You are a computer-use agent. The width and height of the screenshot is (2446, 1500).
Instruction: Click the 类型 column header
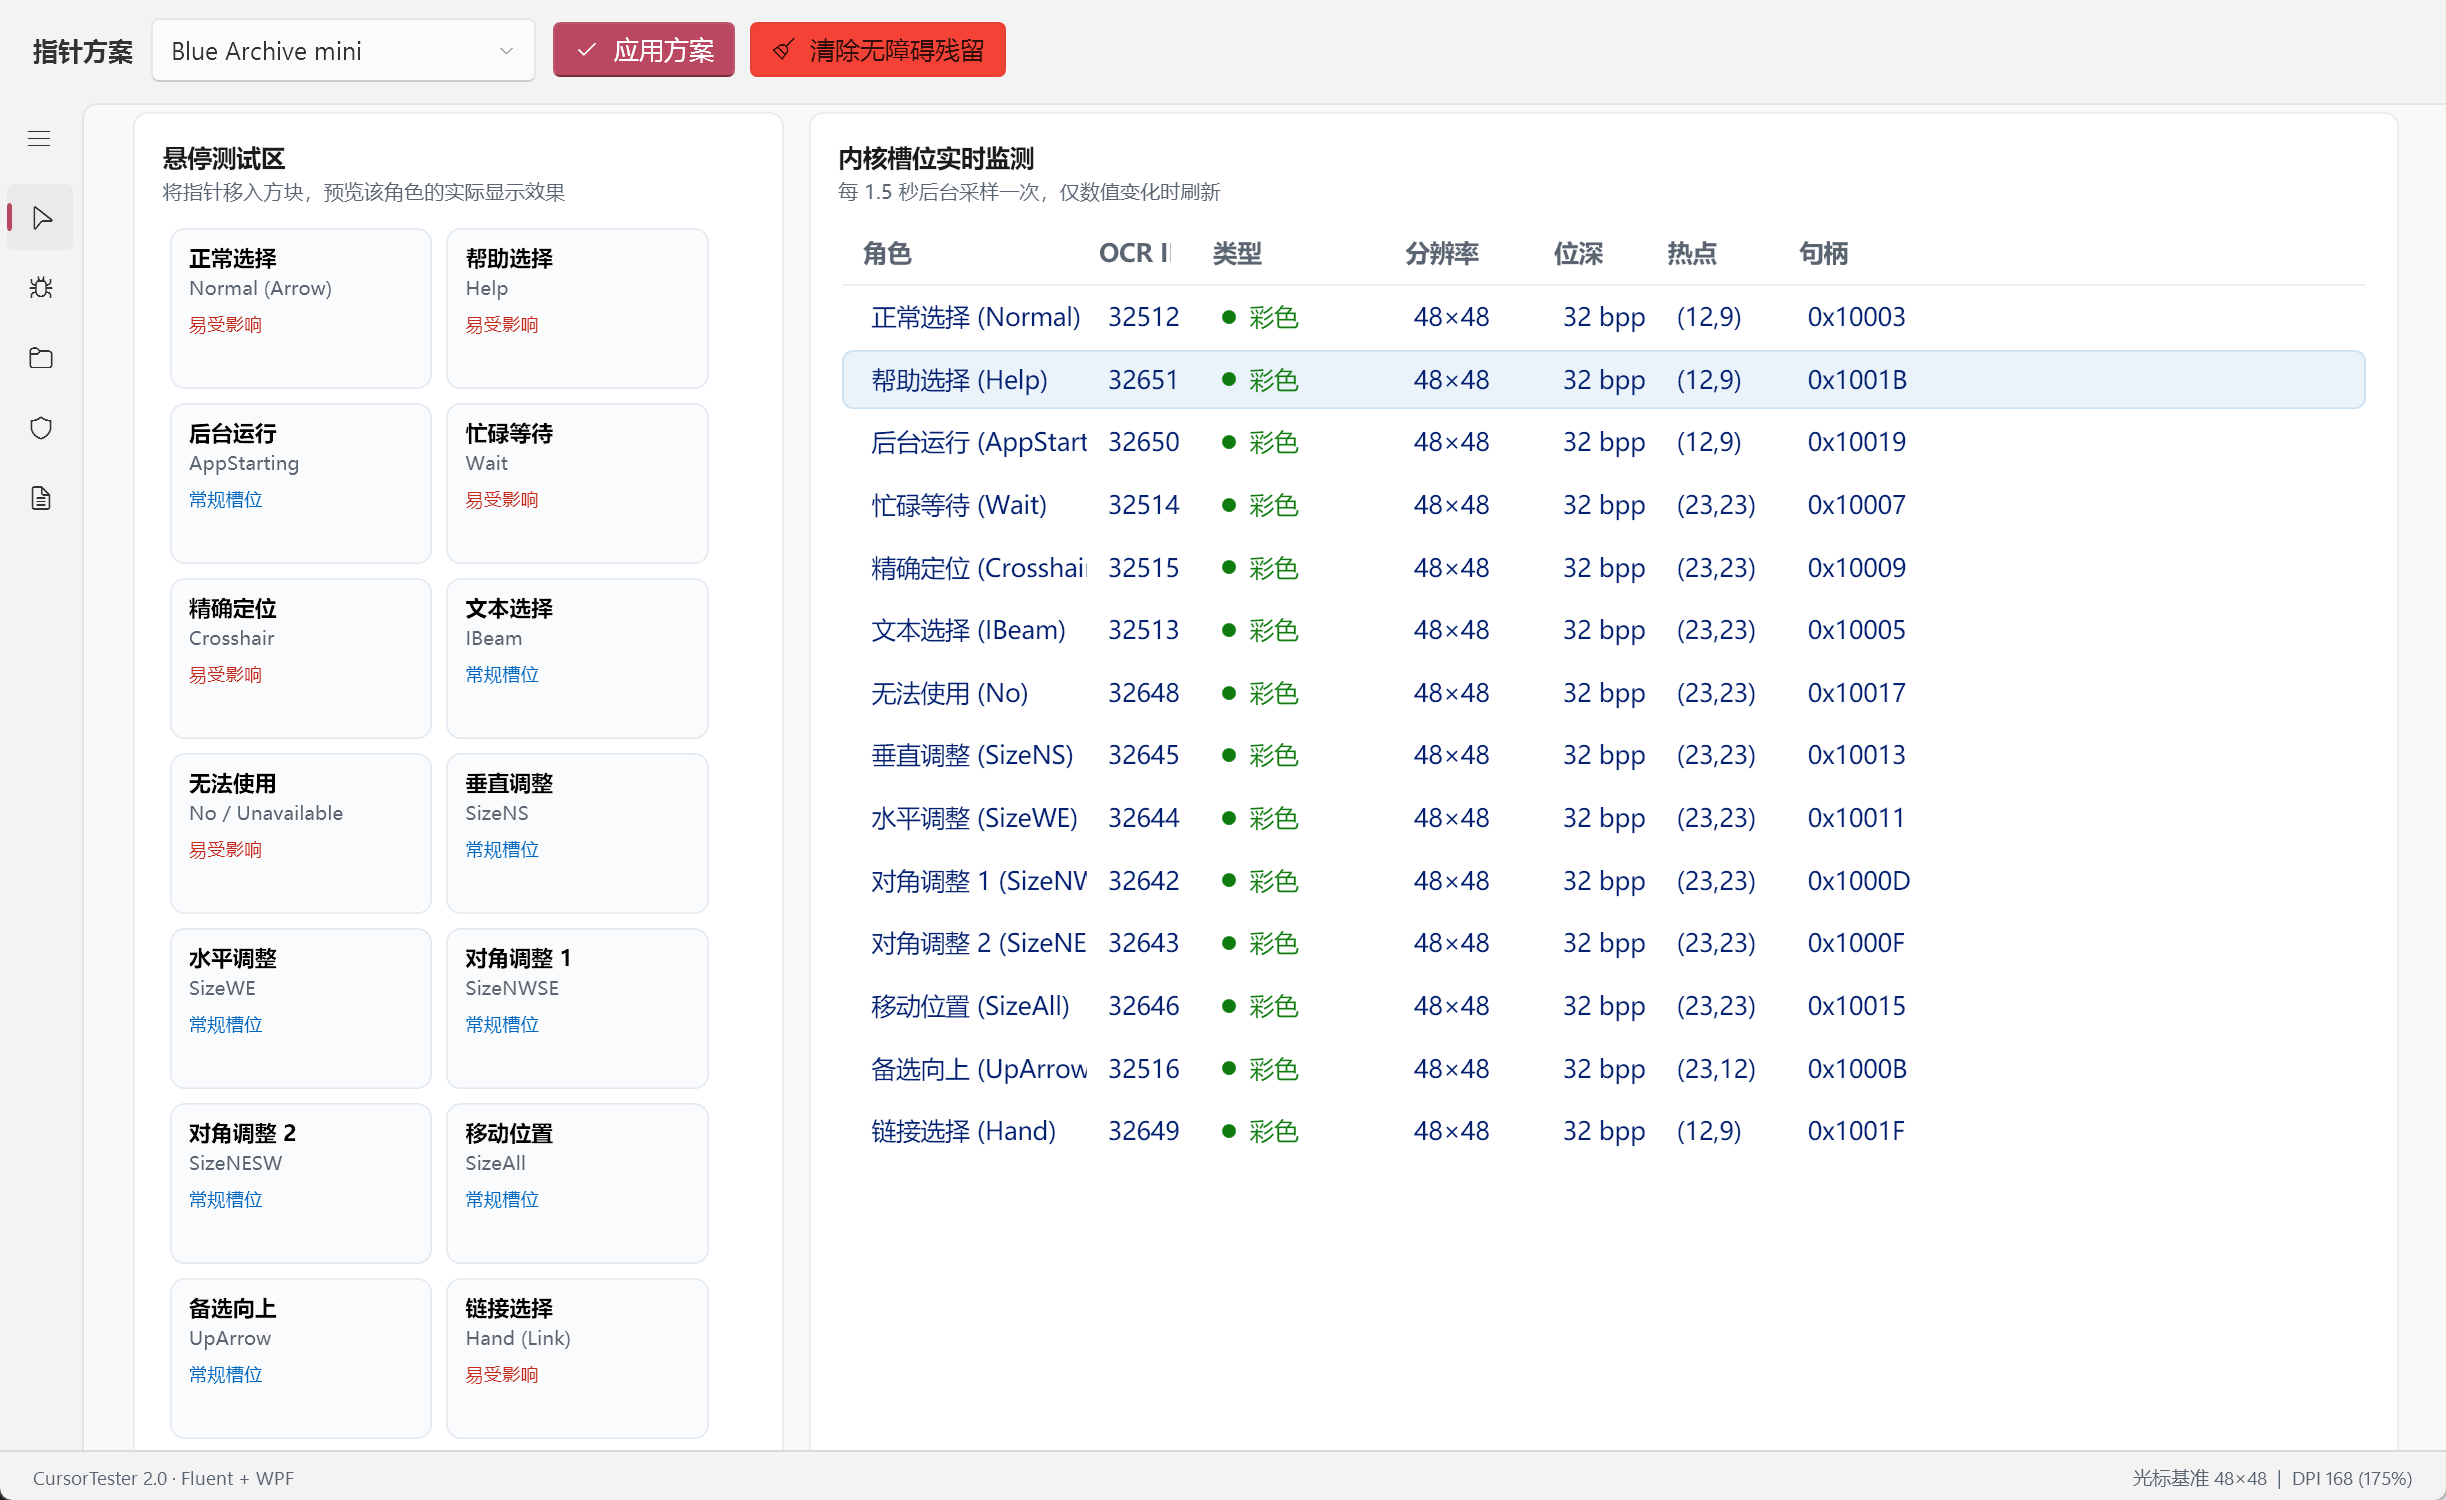tap(1237, 254)
